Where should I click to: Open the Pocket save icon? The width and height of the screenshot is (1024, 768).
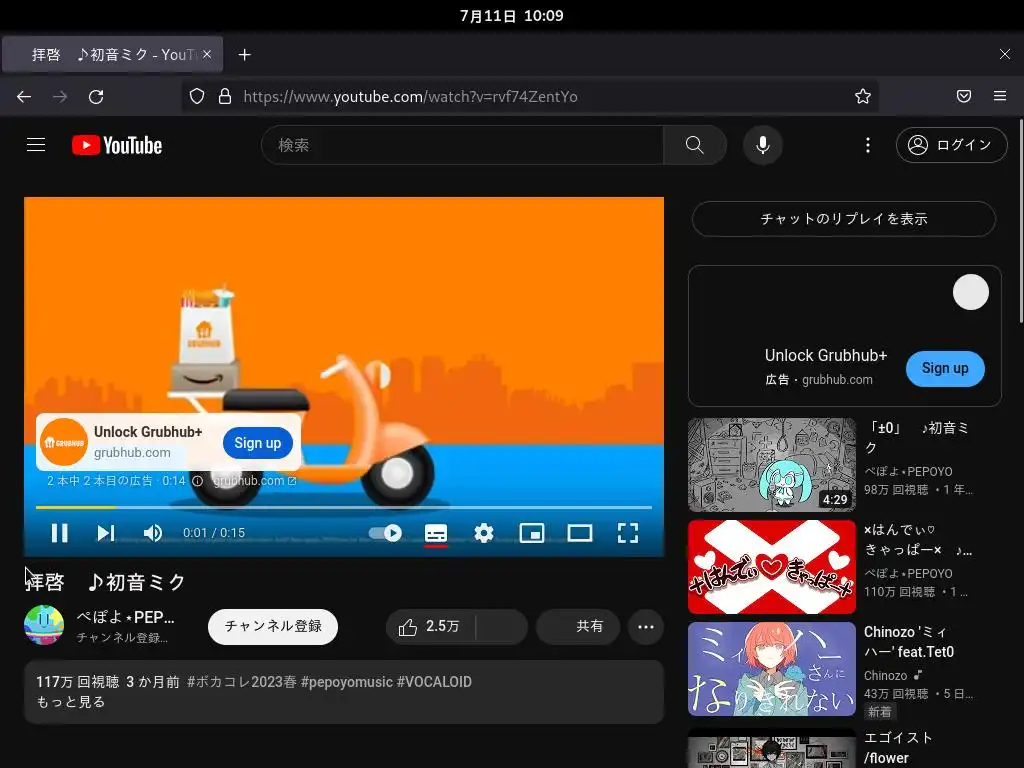[x=964, y=97]
